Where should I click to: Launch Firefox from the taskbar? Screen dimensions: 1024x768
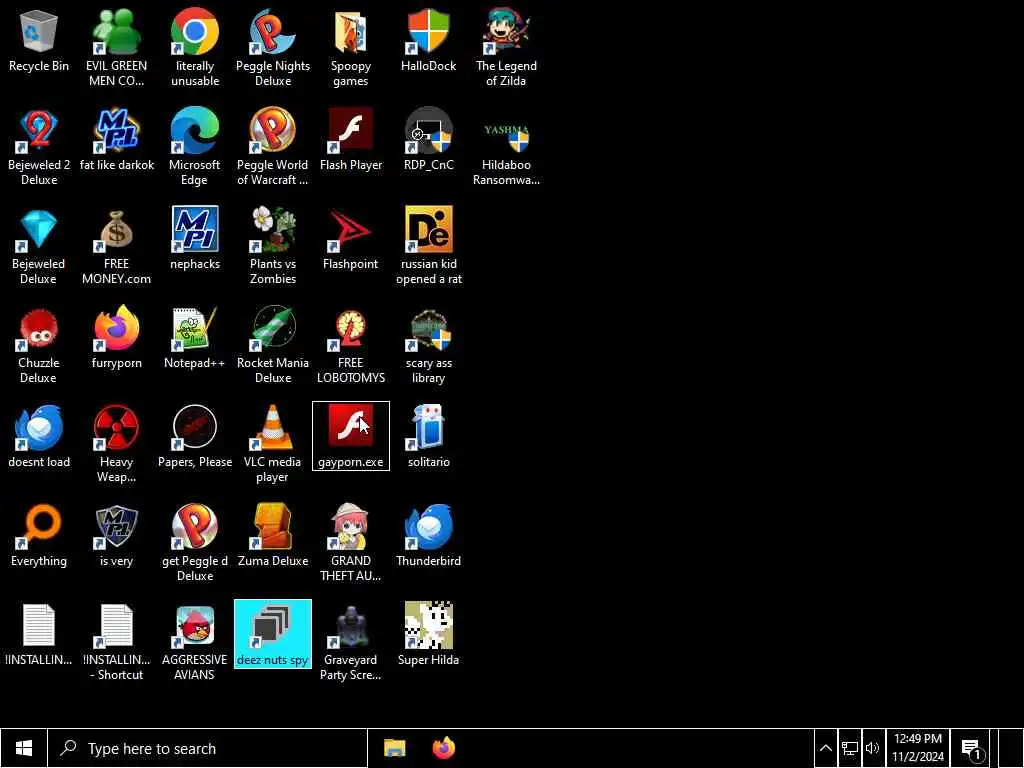[x=444, y=748]
